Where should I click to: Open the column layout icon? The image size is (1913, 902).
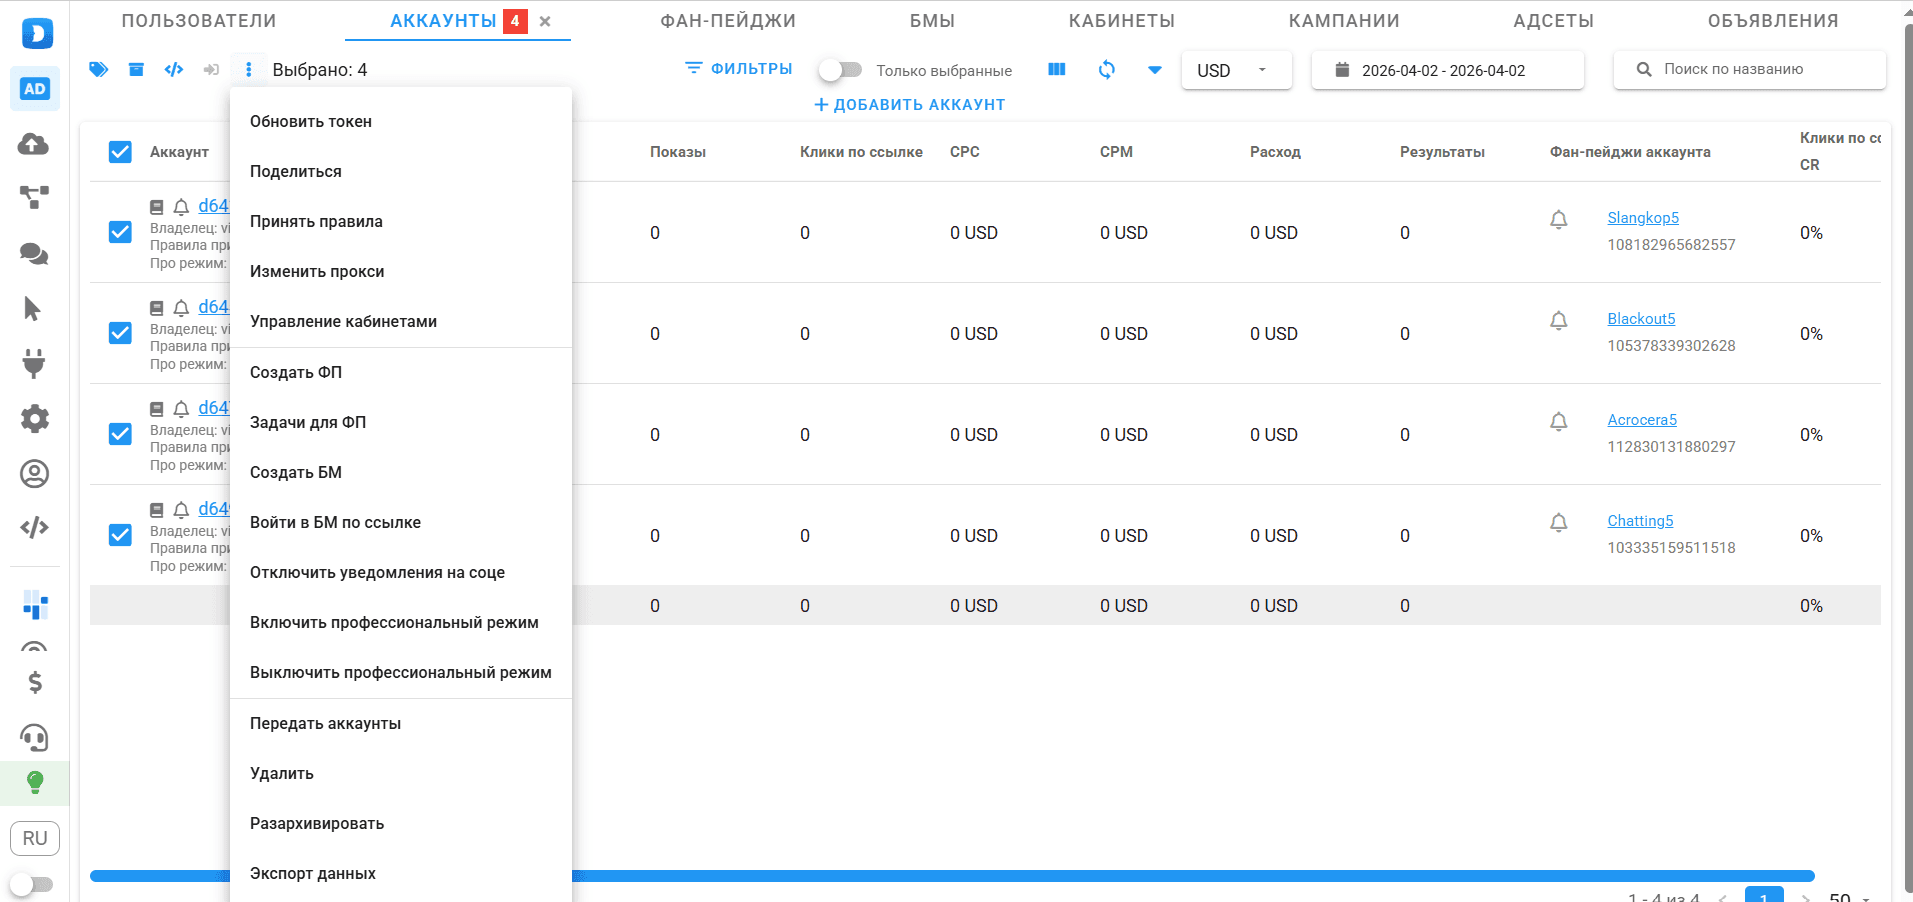1057,69
